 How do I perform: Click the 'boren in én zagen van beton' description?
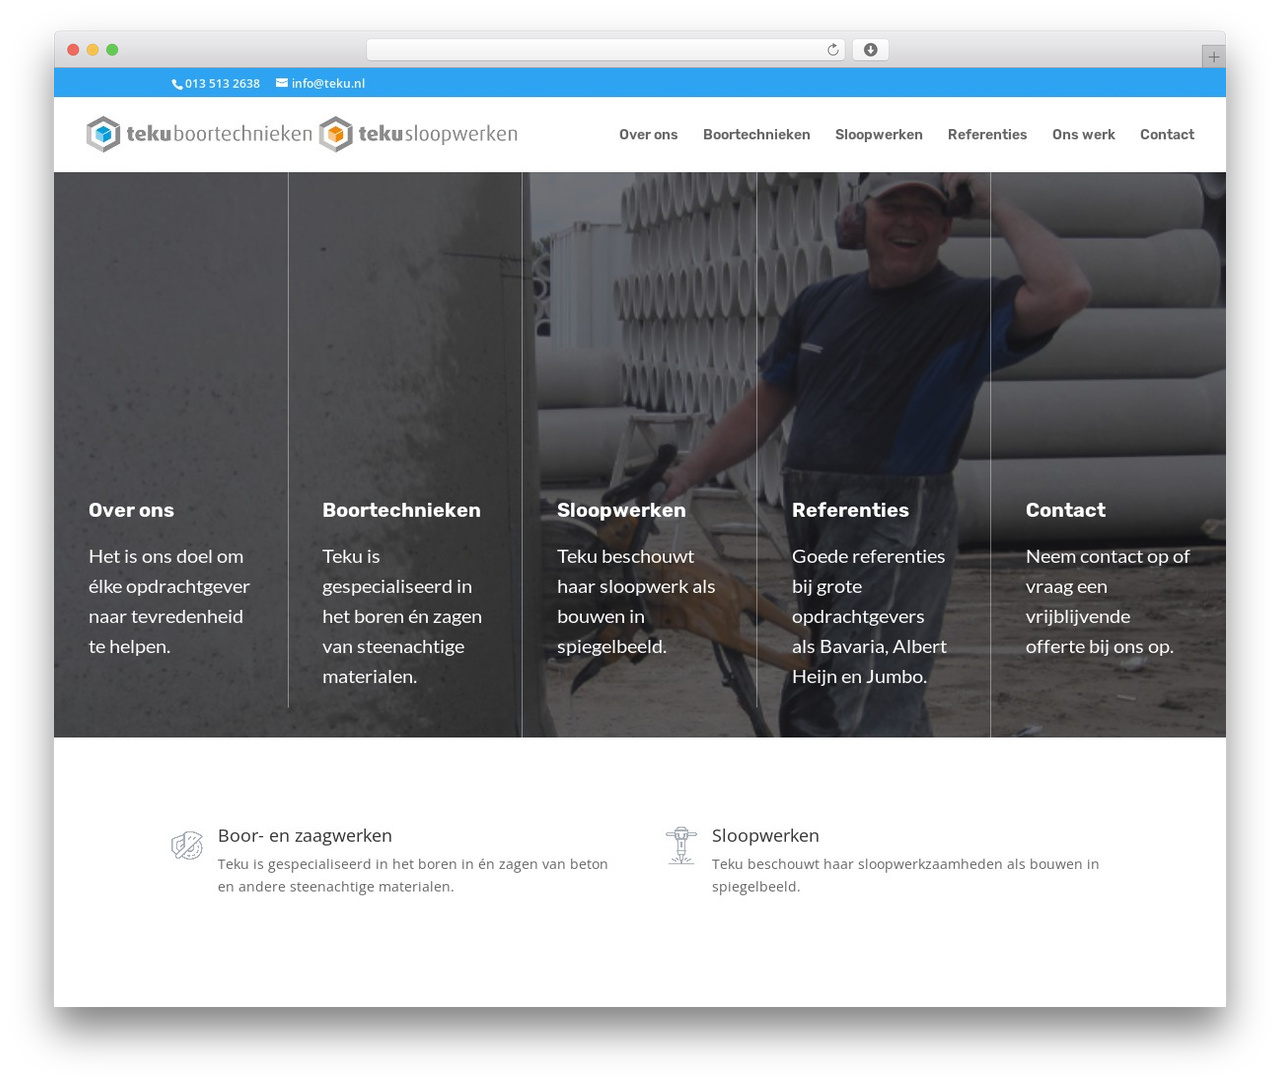coord(413,875)
